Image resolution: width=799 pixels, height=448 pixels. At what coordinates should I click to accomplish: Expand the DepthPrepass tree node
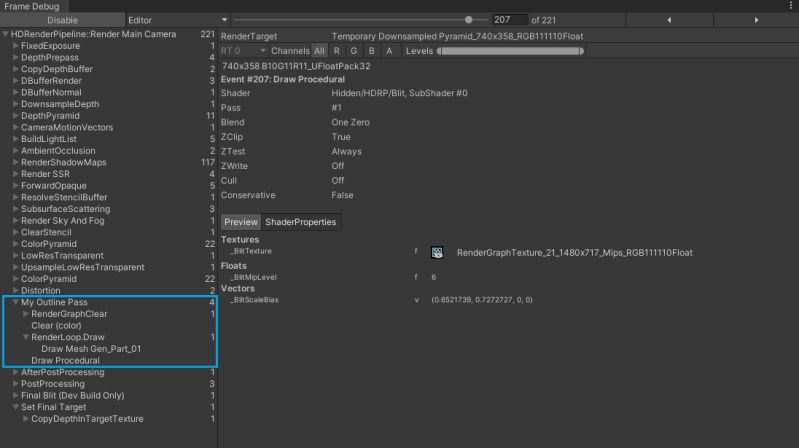16,58
